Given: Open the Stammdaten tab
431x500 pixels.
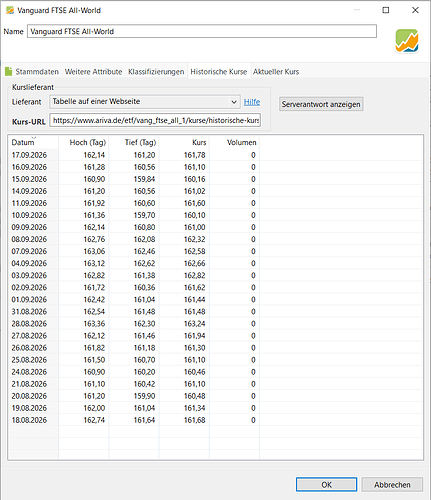Looking at the screenshot, I should coord(37,72).
